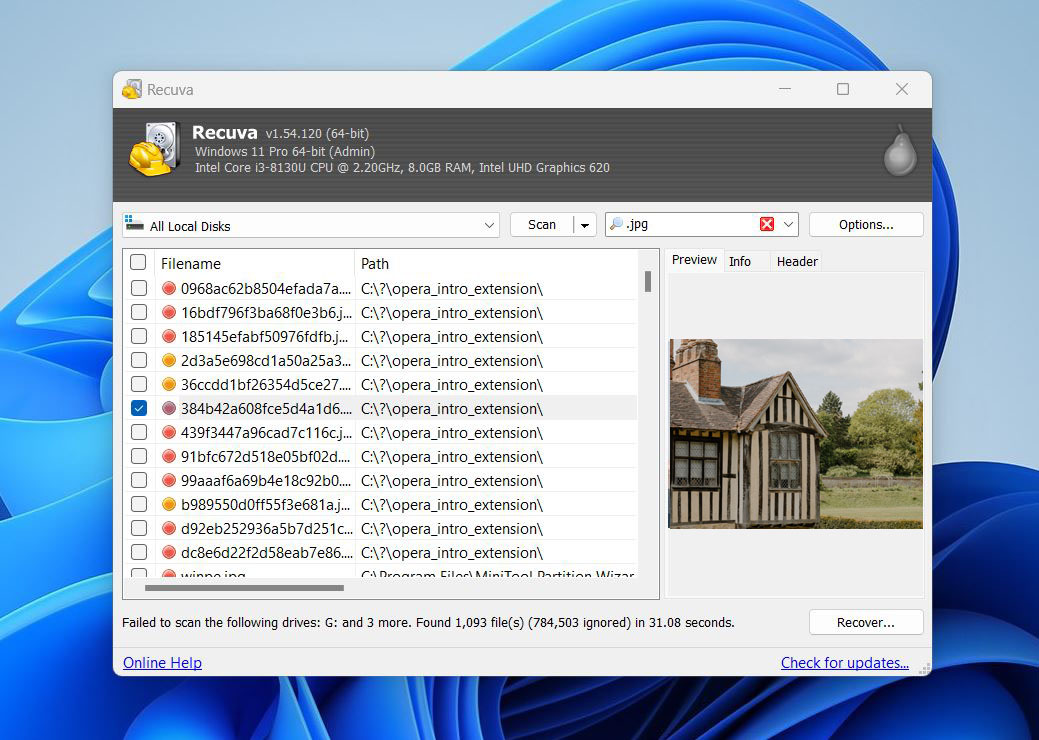
Task: Check the box for 36ccdd1bf26354d5ce27
Action: tap(138, 384)
